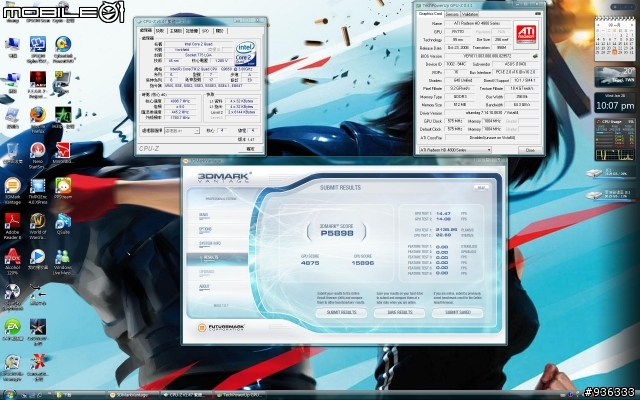Click the ATI Radeon logo in GPU-Z
Viewport: 640px width, 400px height.
tap(526, 35)
